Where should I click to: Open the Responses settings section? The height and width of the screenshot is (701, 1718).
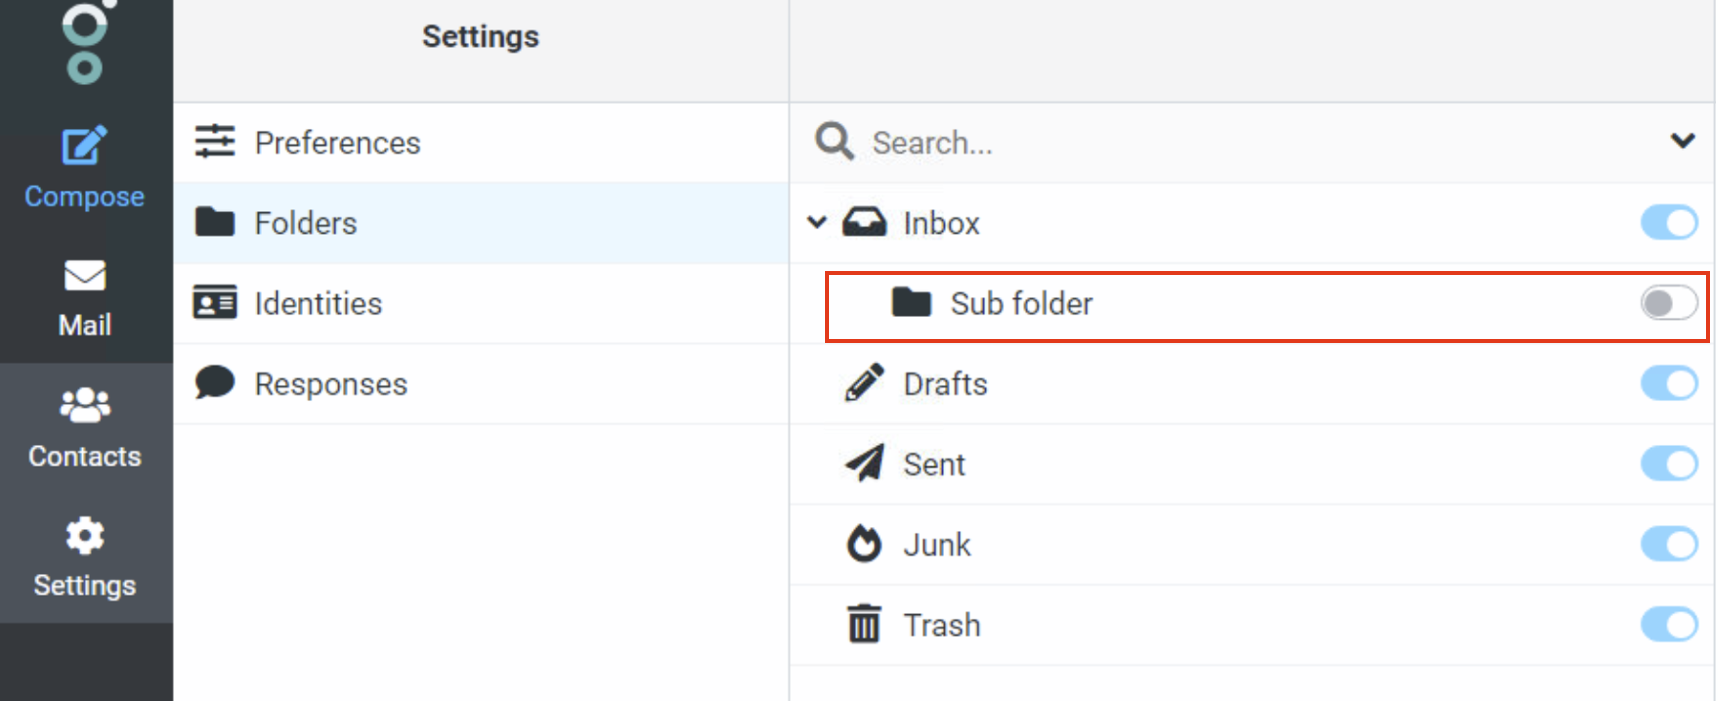click(481, 384)
